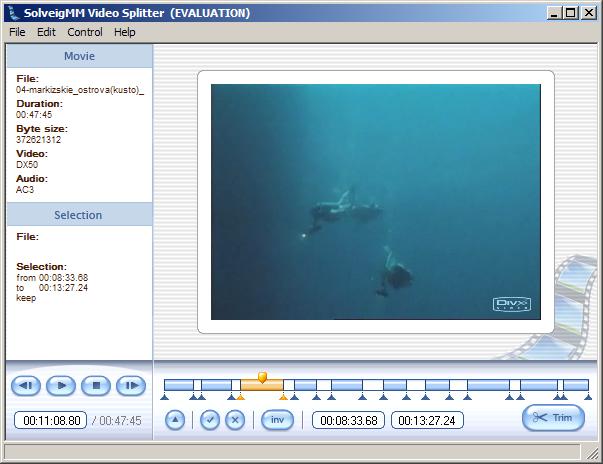Open the Control menu
Image resolution: width=603 pixels, height=464 pixels.
[x=85, y=32]
